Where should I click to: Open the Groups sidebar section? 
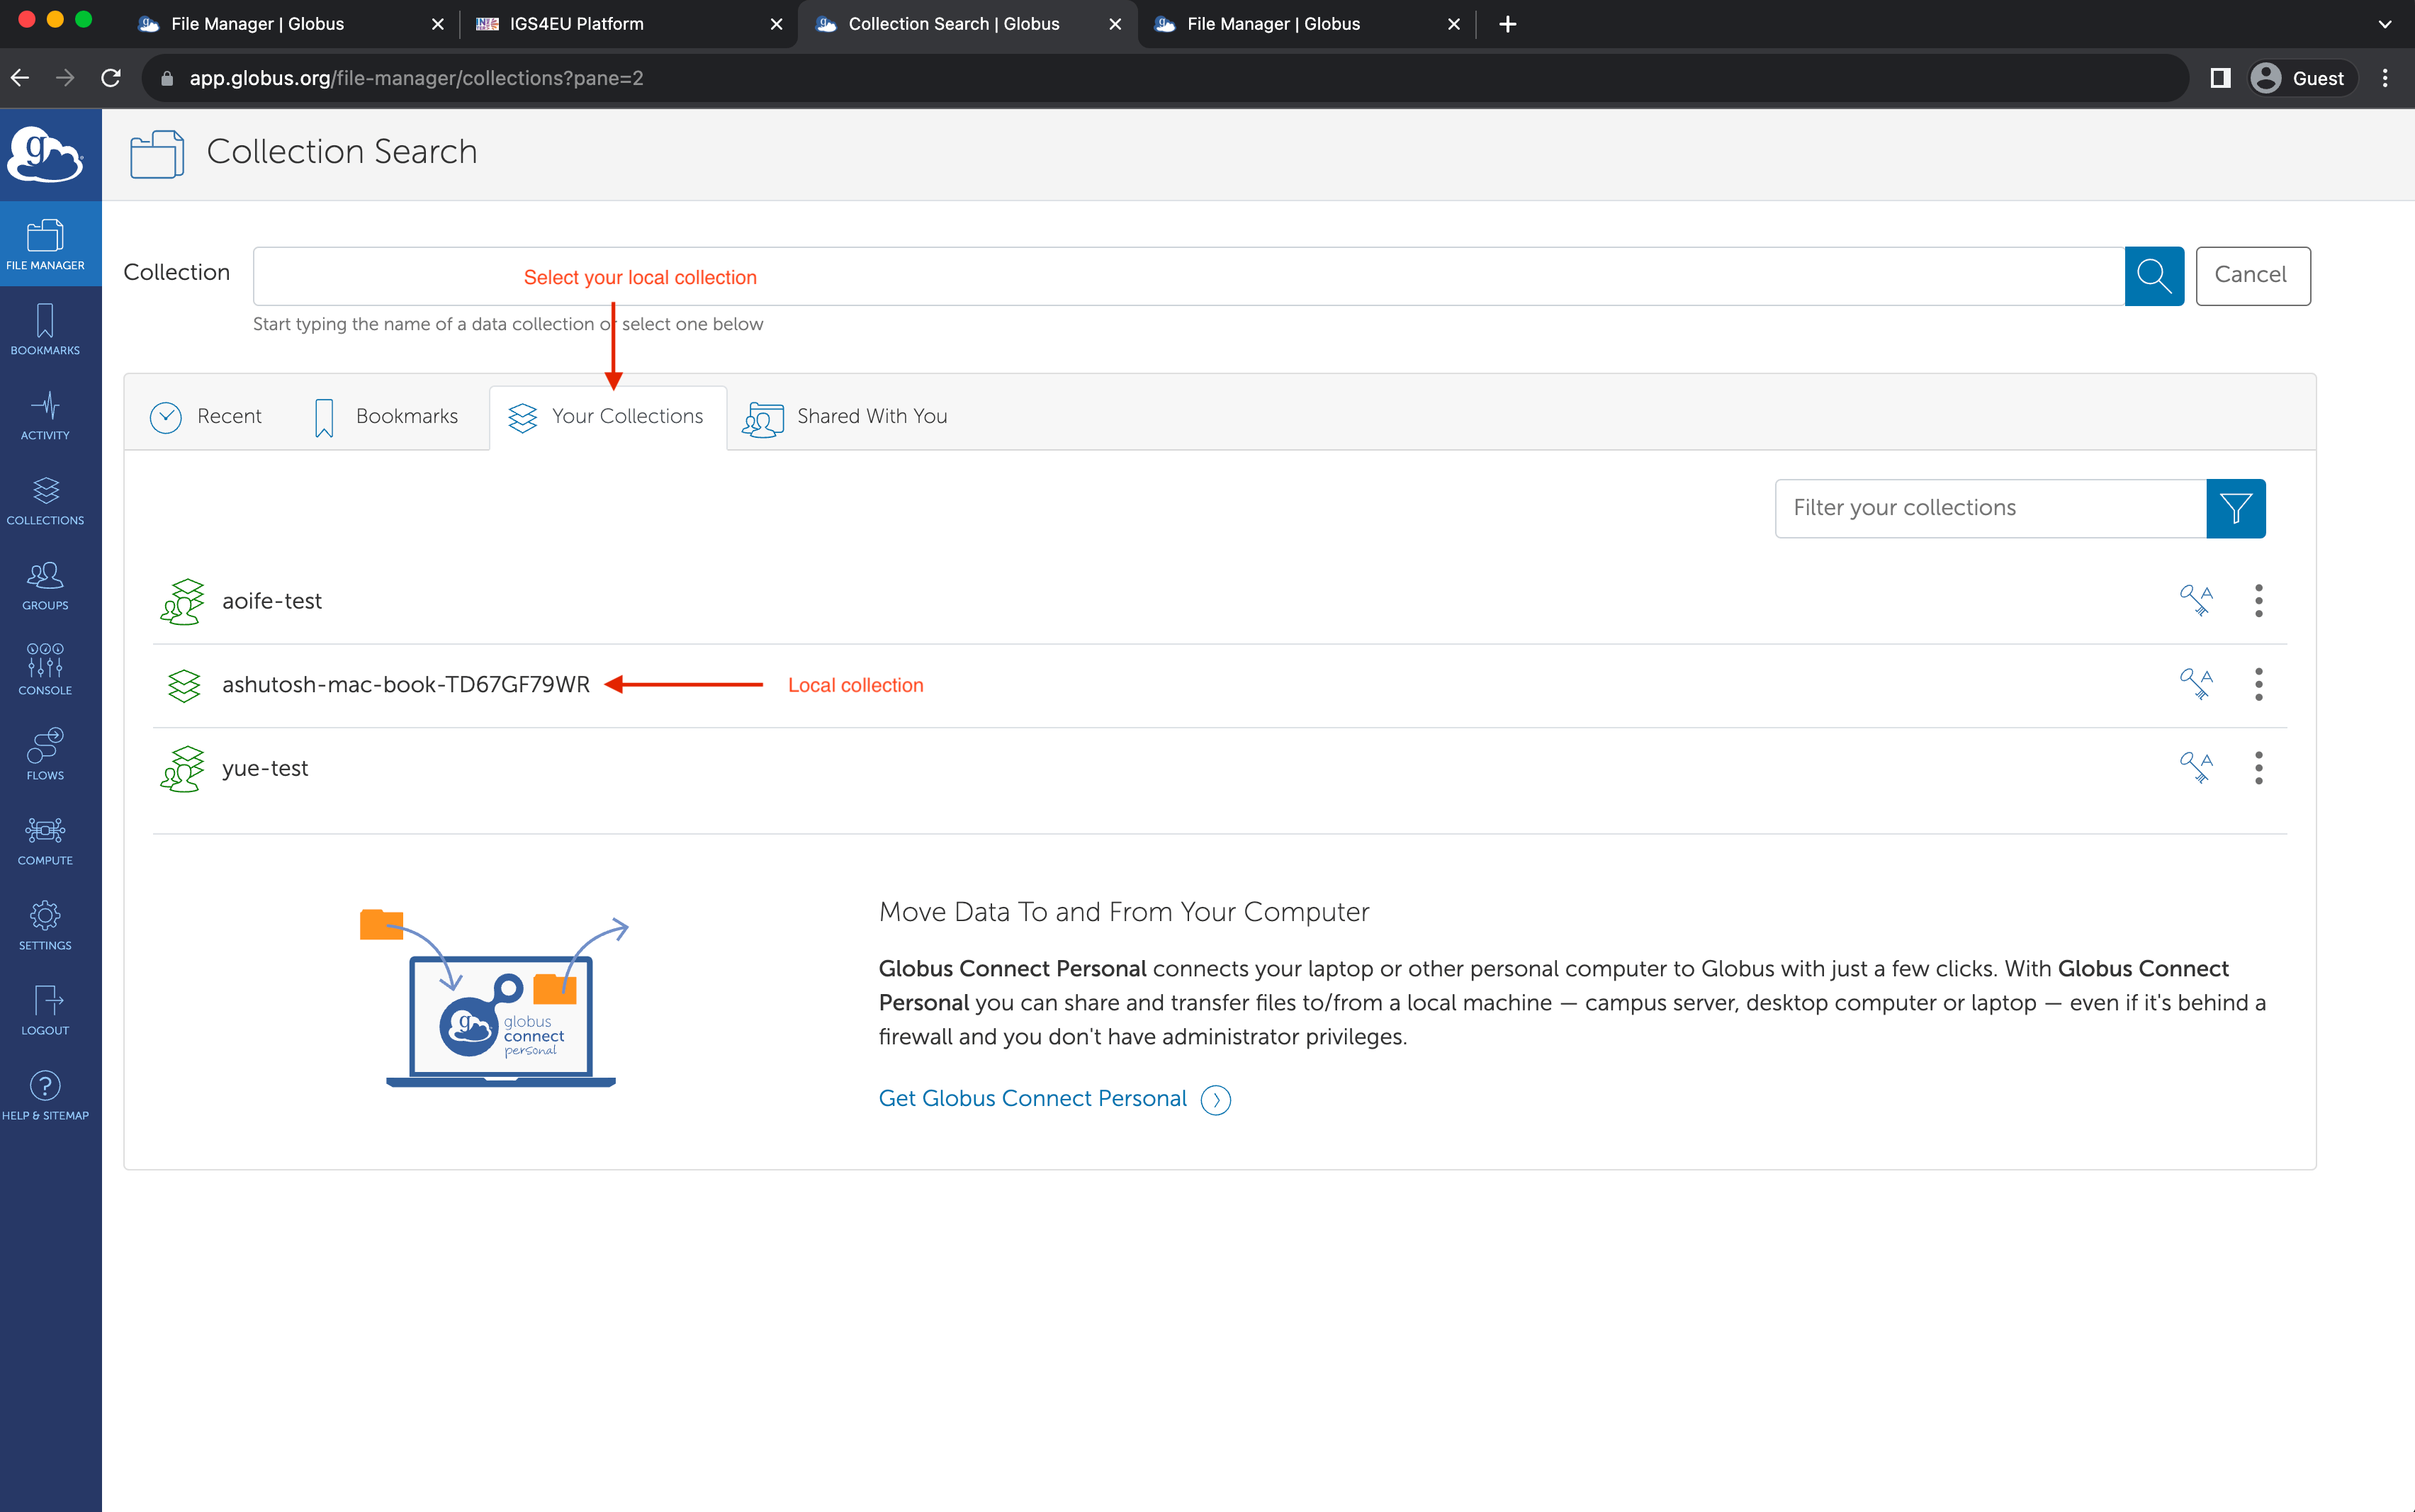(x=45, y=585)
